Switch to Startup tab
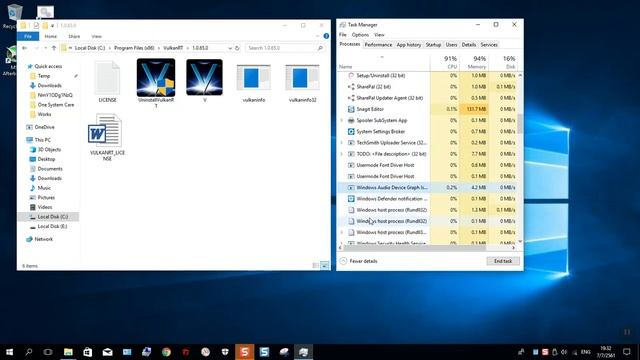The height and width of the screenshot is (360, 640). (433, 45)
